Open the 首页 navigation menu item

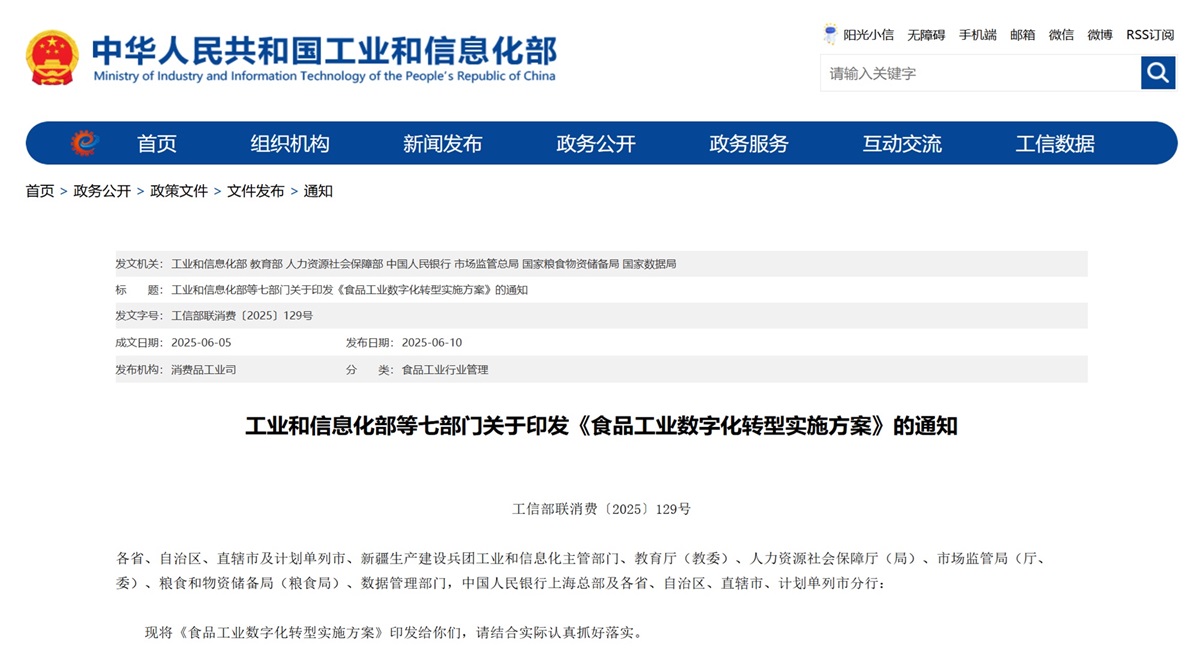point(157,144)
